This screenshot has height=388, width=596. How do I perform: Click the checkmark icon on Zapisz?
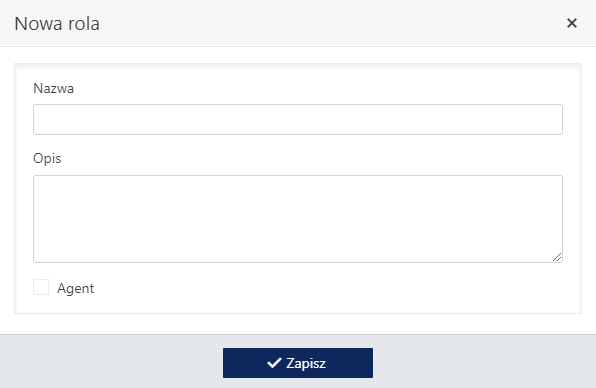tap(274, 363)
